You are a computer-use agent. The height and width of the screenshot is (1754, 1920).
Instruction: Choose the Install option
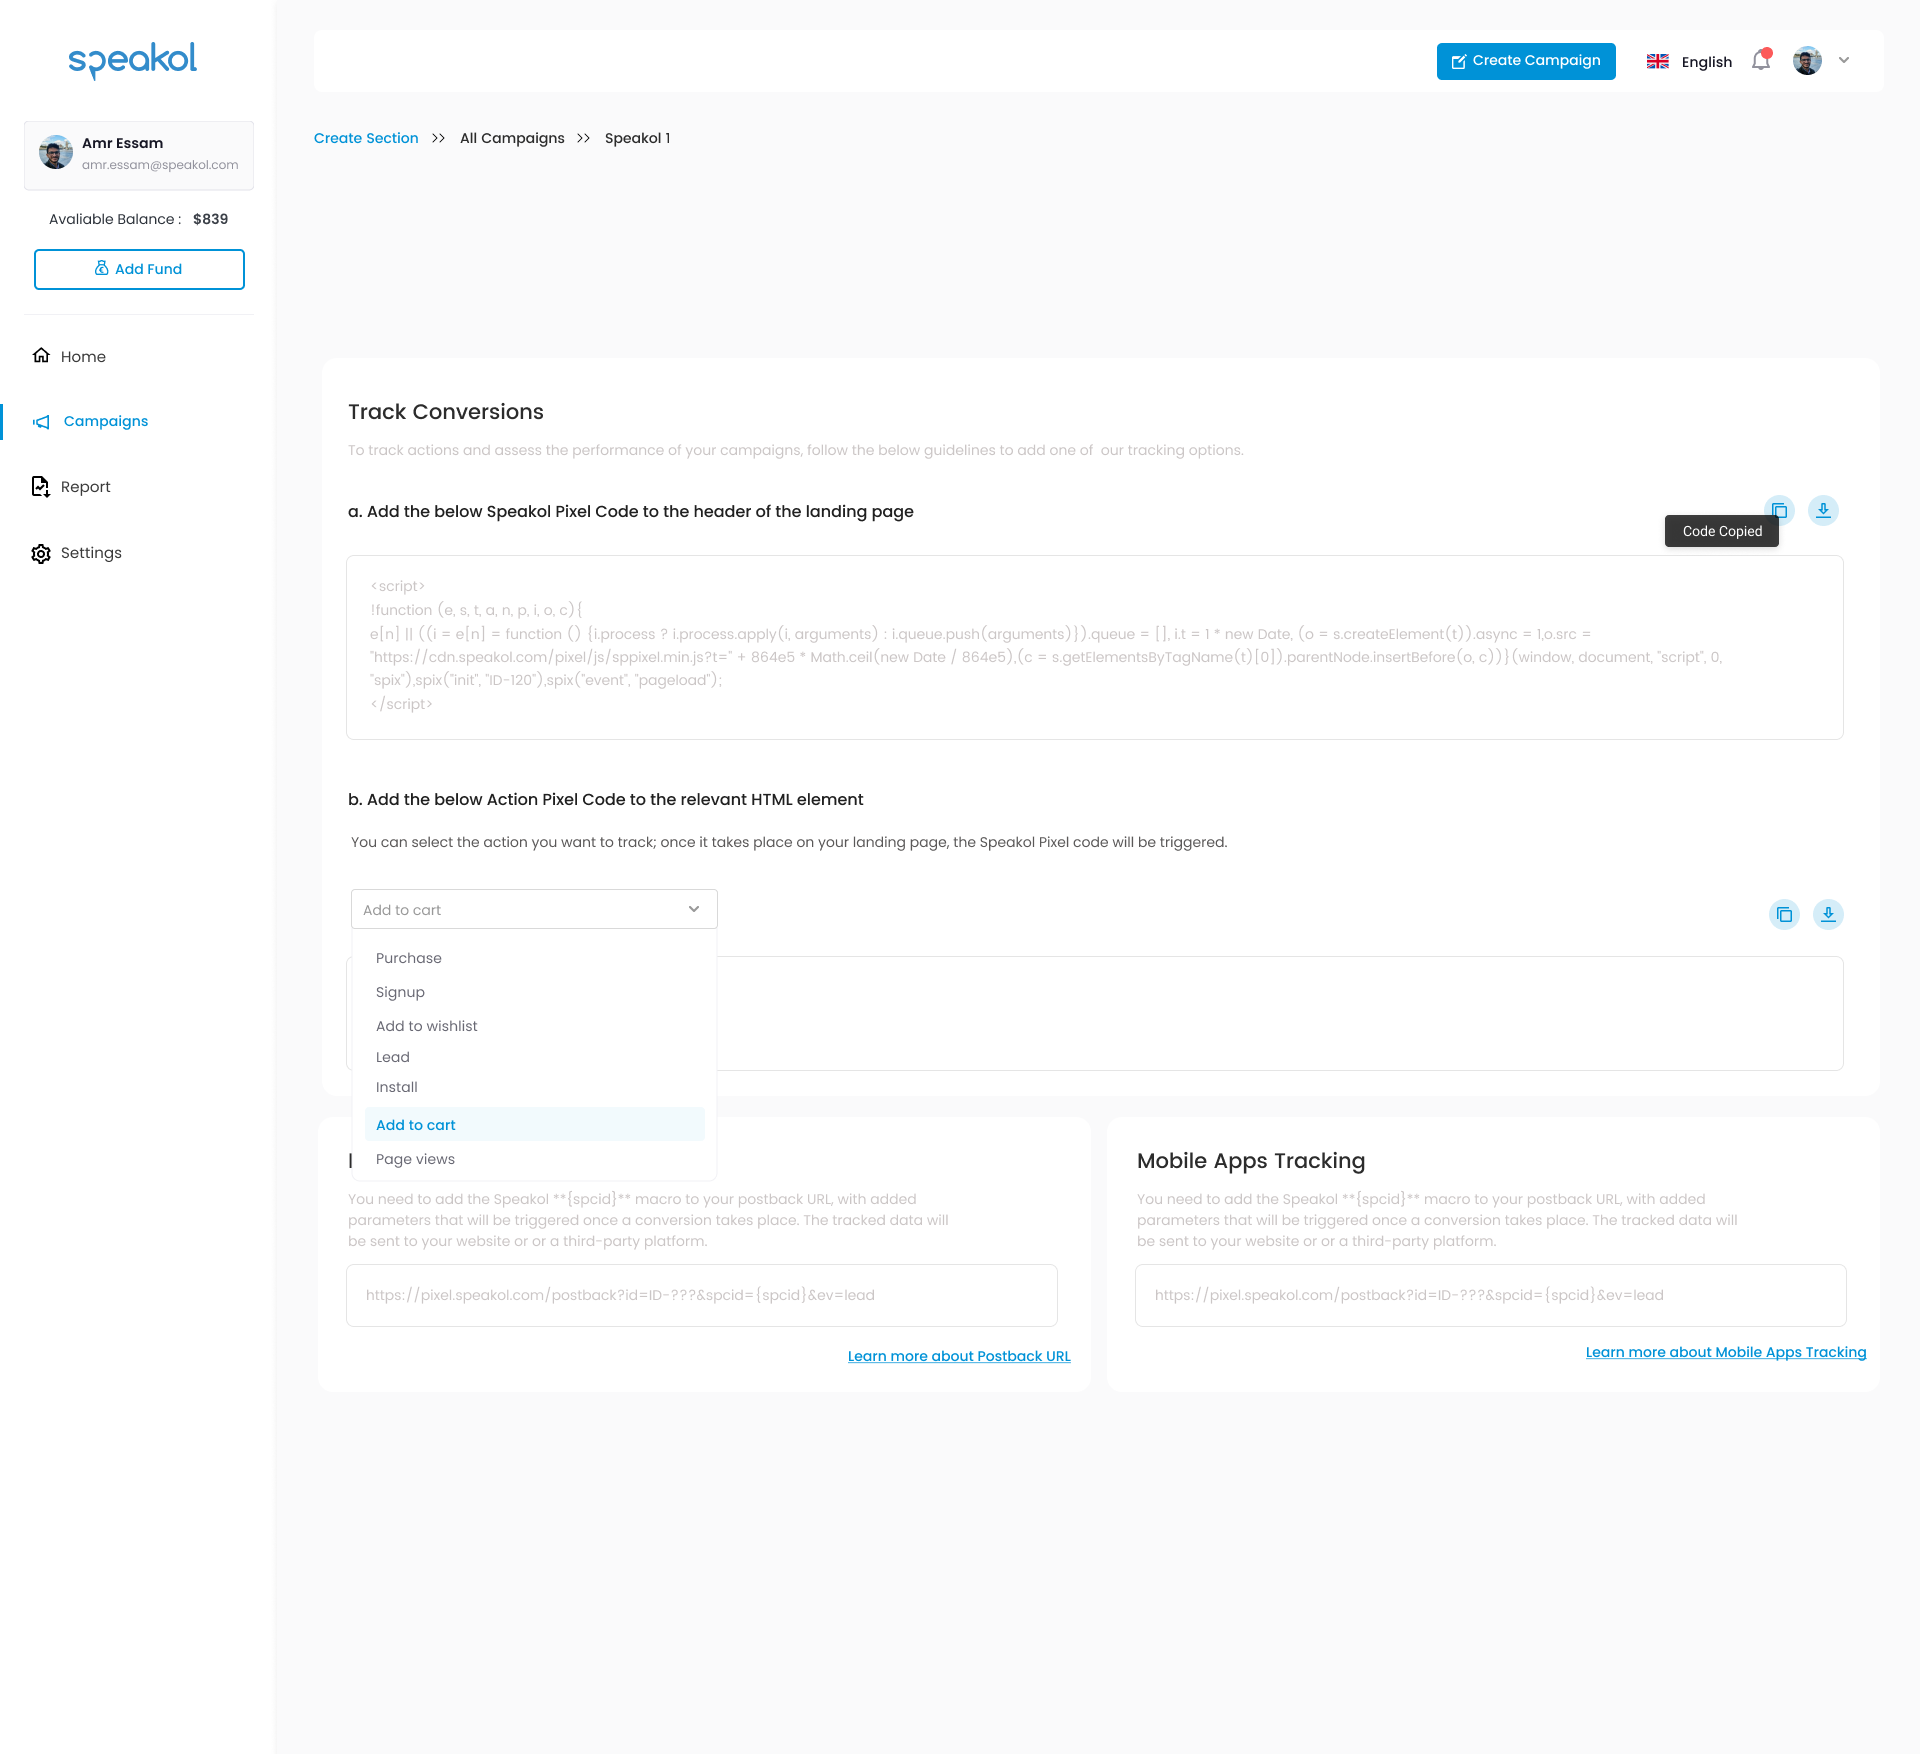click(397, 1087)
